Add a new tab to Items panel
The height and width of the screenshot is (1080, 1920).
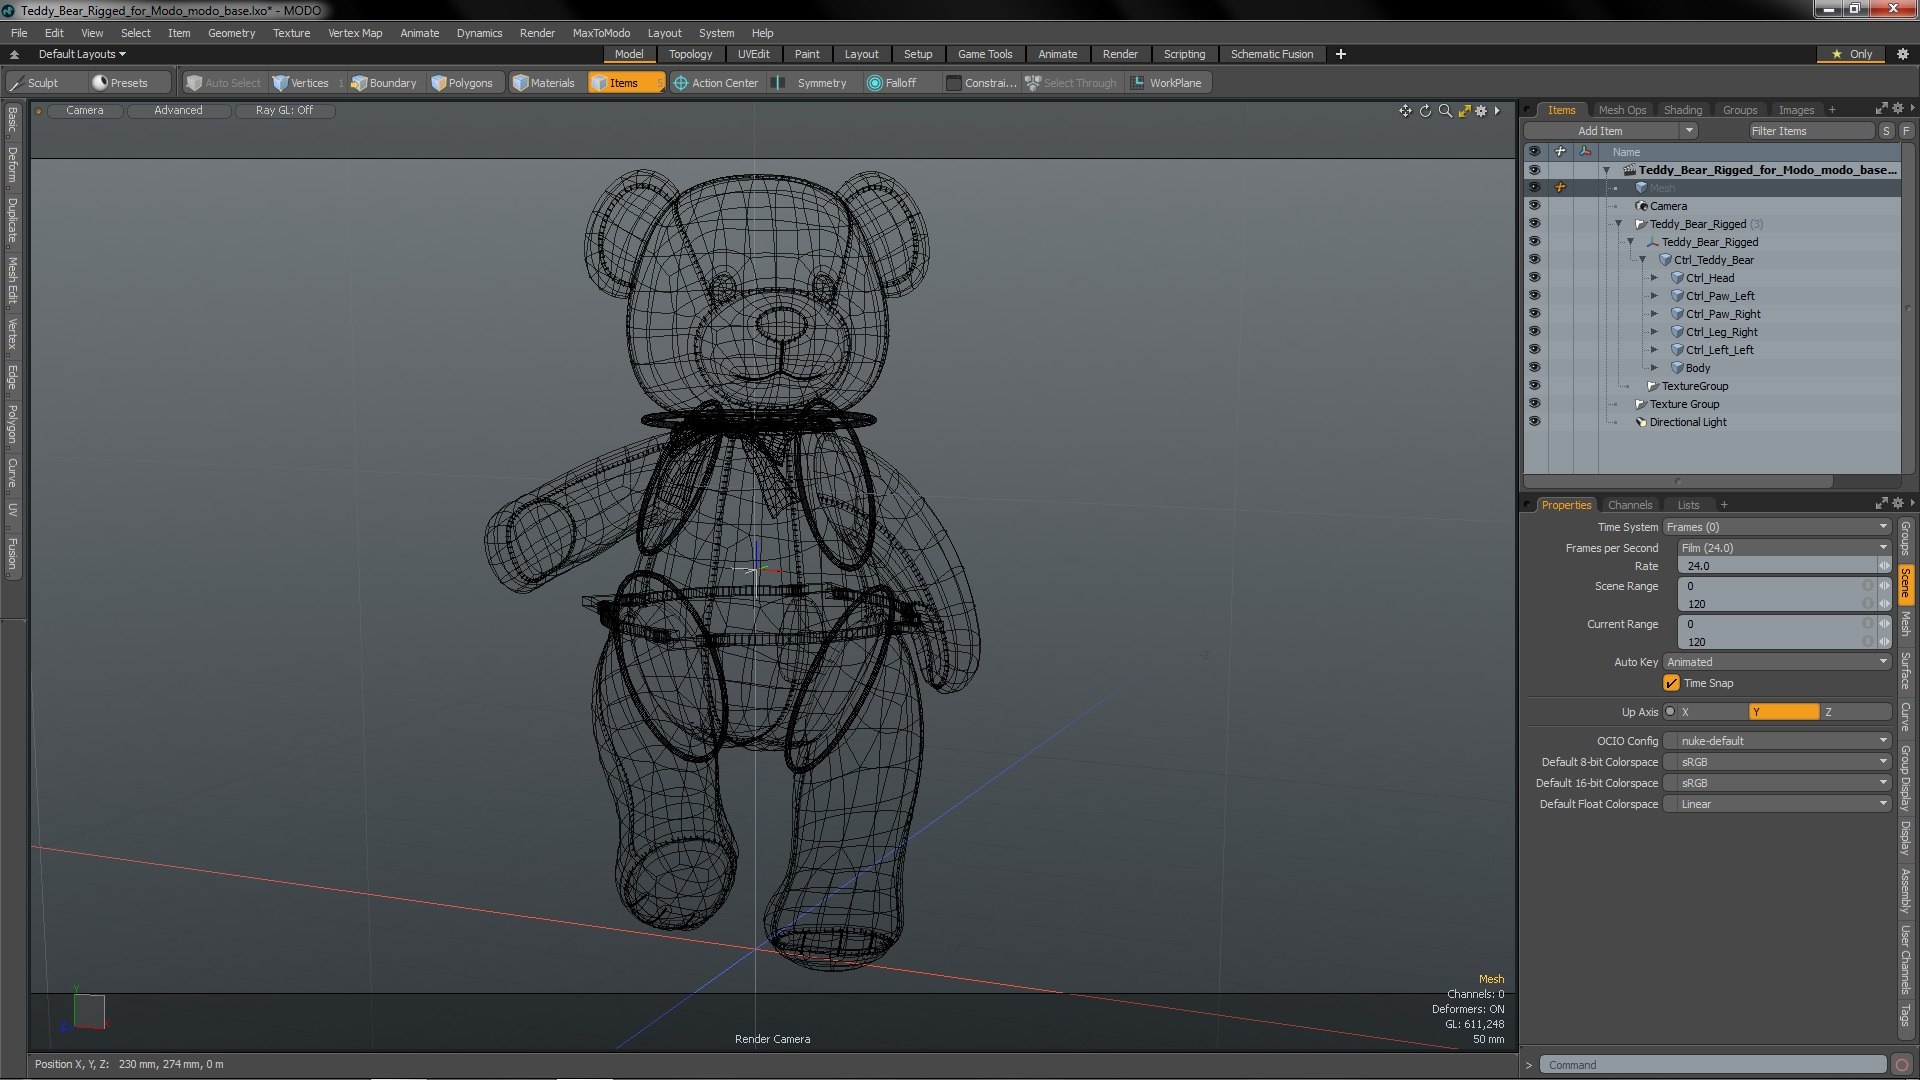coord(1832,110)
